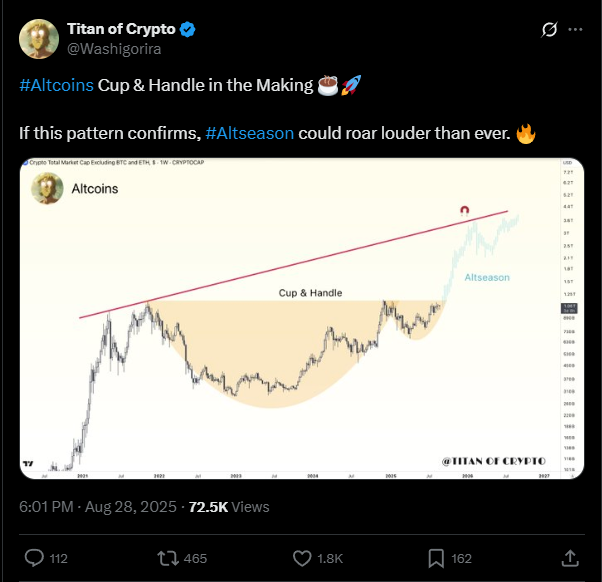This screenshot has width=602, height=582.
Task: Open the reply comment icon
Action: pyautogui.click(x=34, y=558)
